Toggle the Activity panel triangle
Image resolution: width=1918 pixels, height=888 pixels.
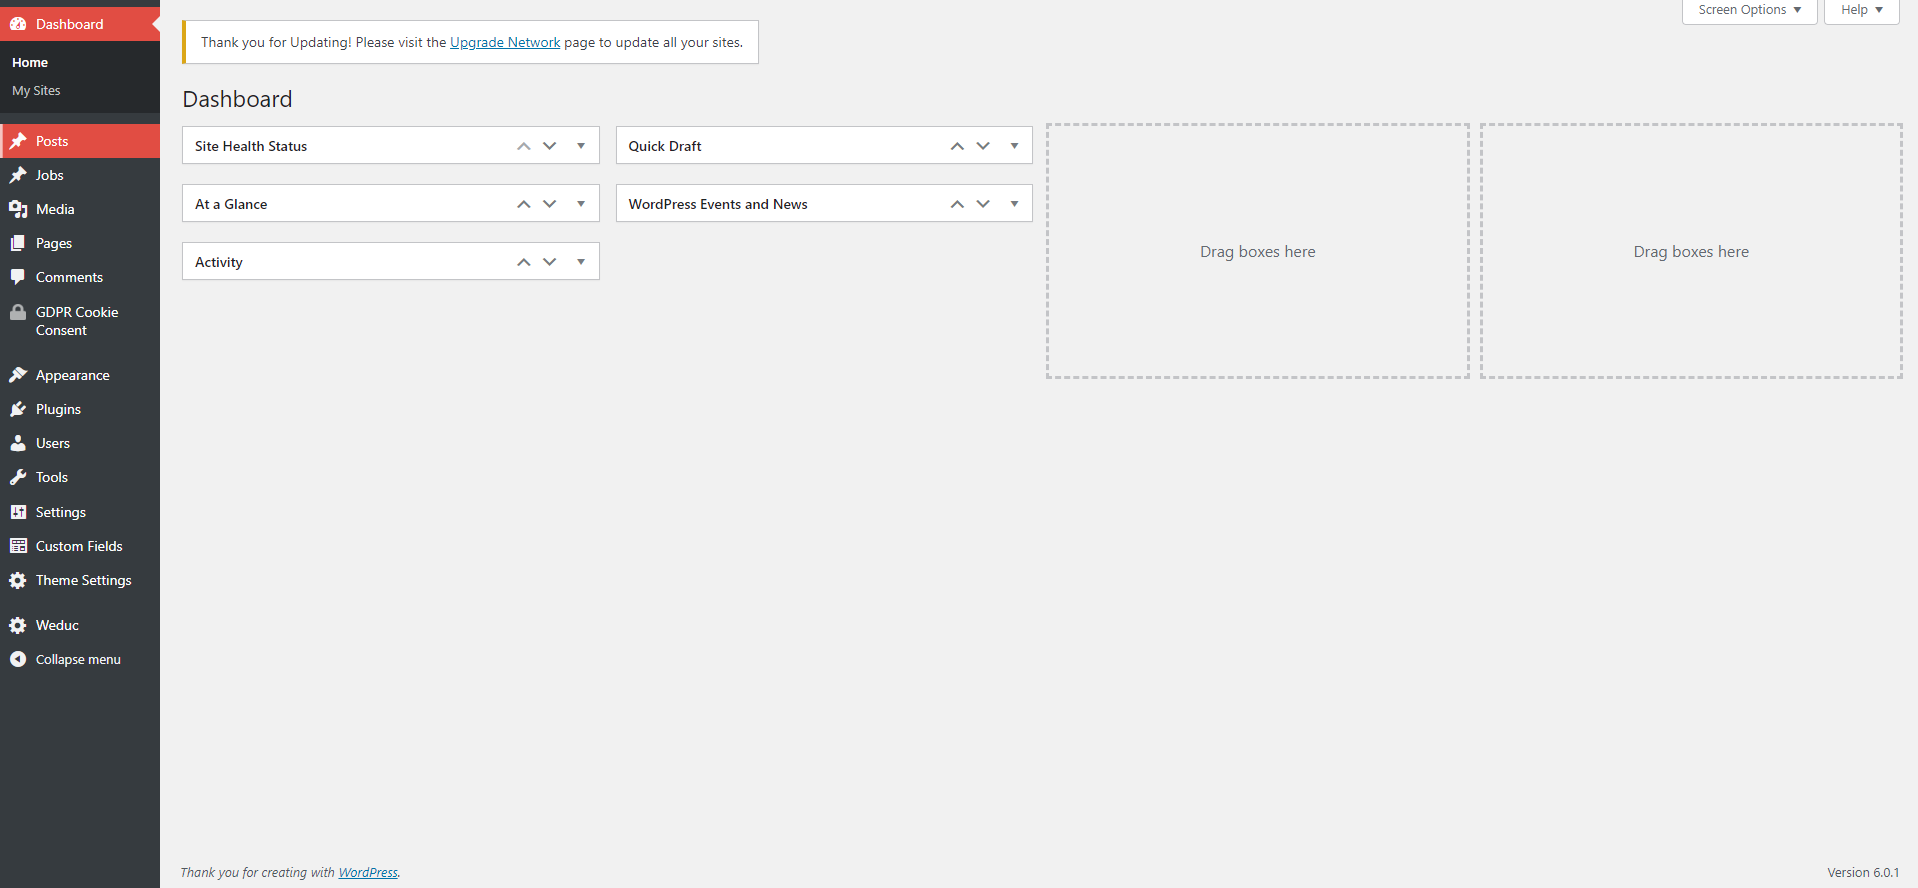point(580,262)
